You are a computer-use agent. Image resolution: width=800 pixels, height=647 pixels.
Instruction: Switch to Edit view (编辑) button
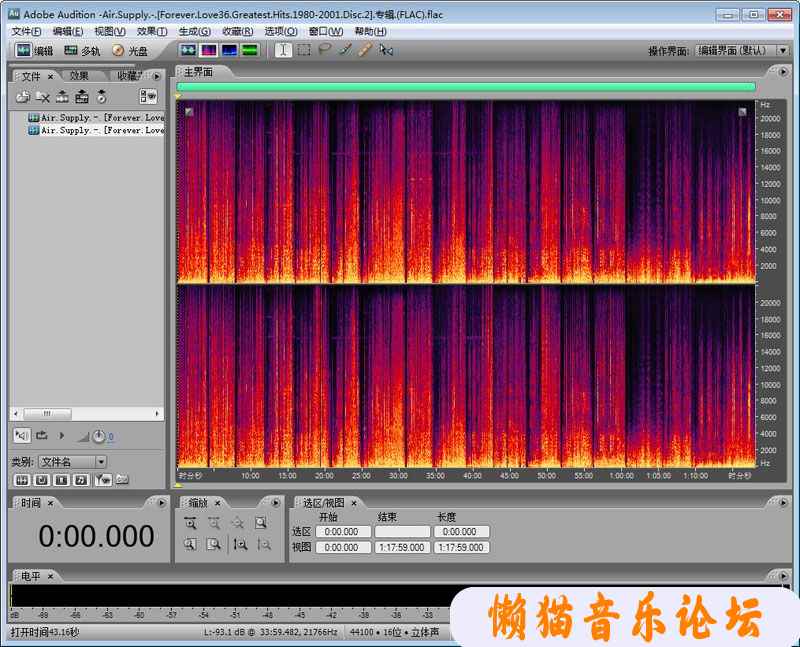[34, 51]
